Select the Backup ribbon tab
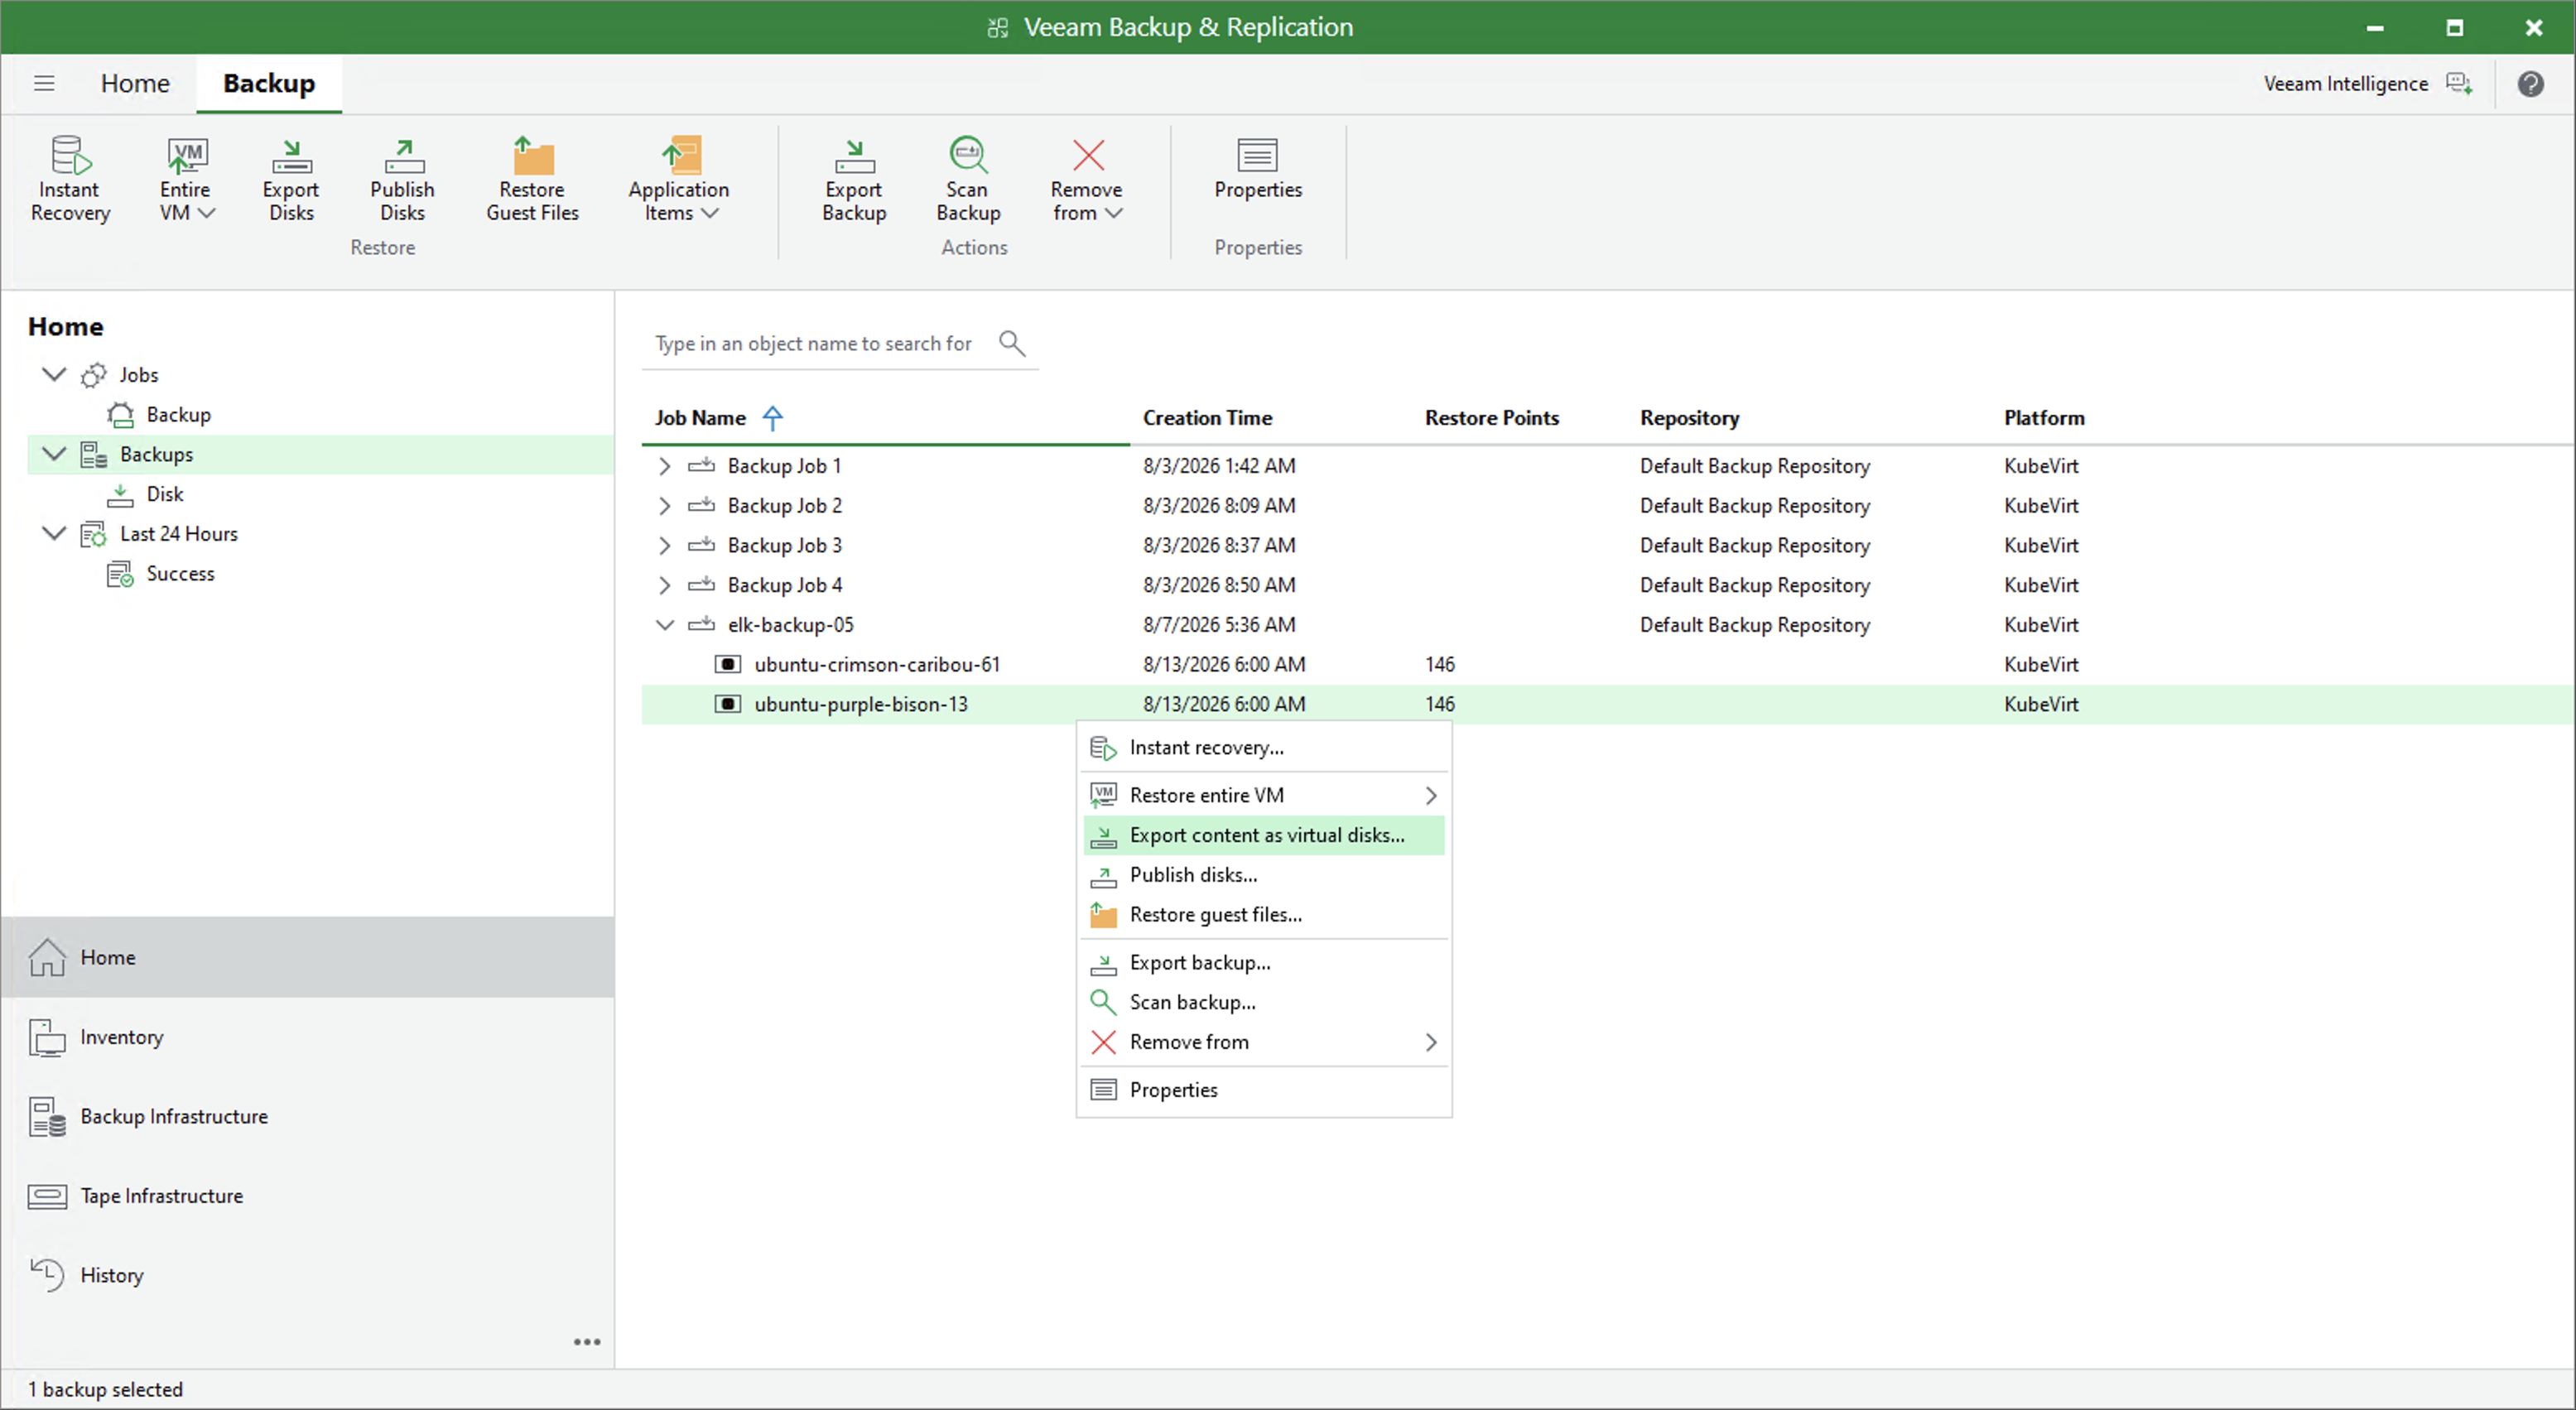 (x=269, y=83)
